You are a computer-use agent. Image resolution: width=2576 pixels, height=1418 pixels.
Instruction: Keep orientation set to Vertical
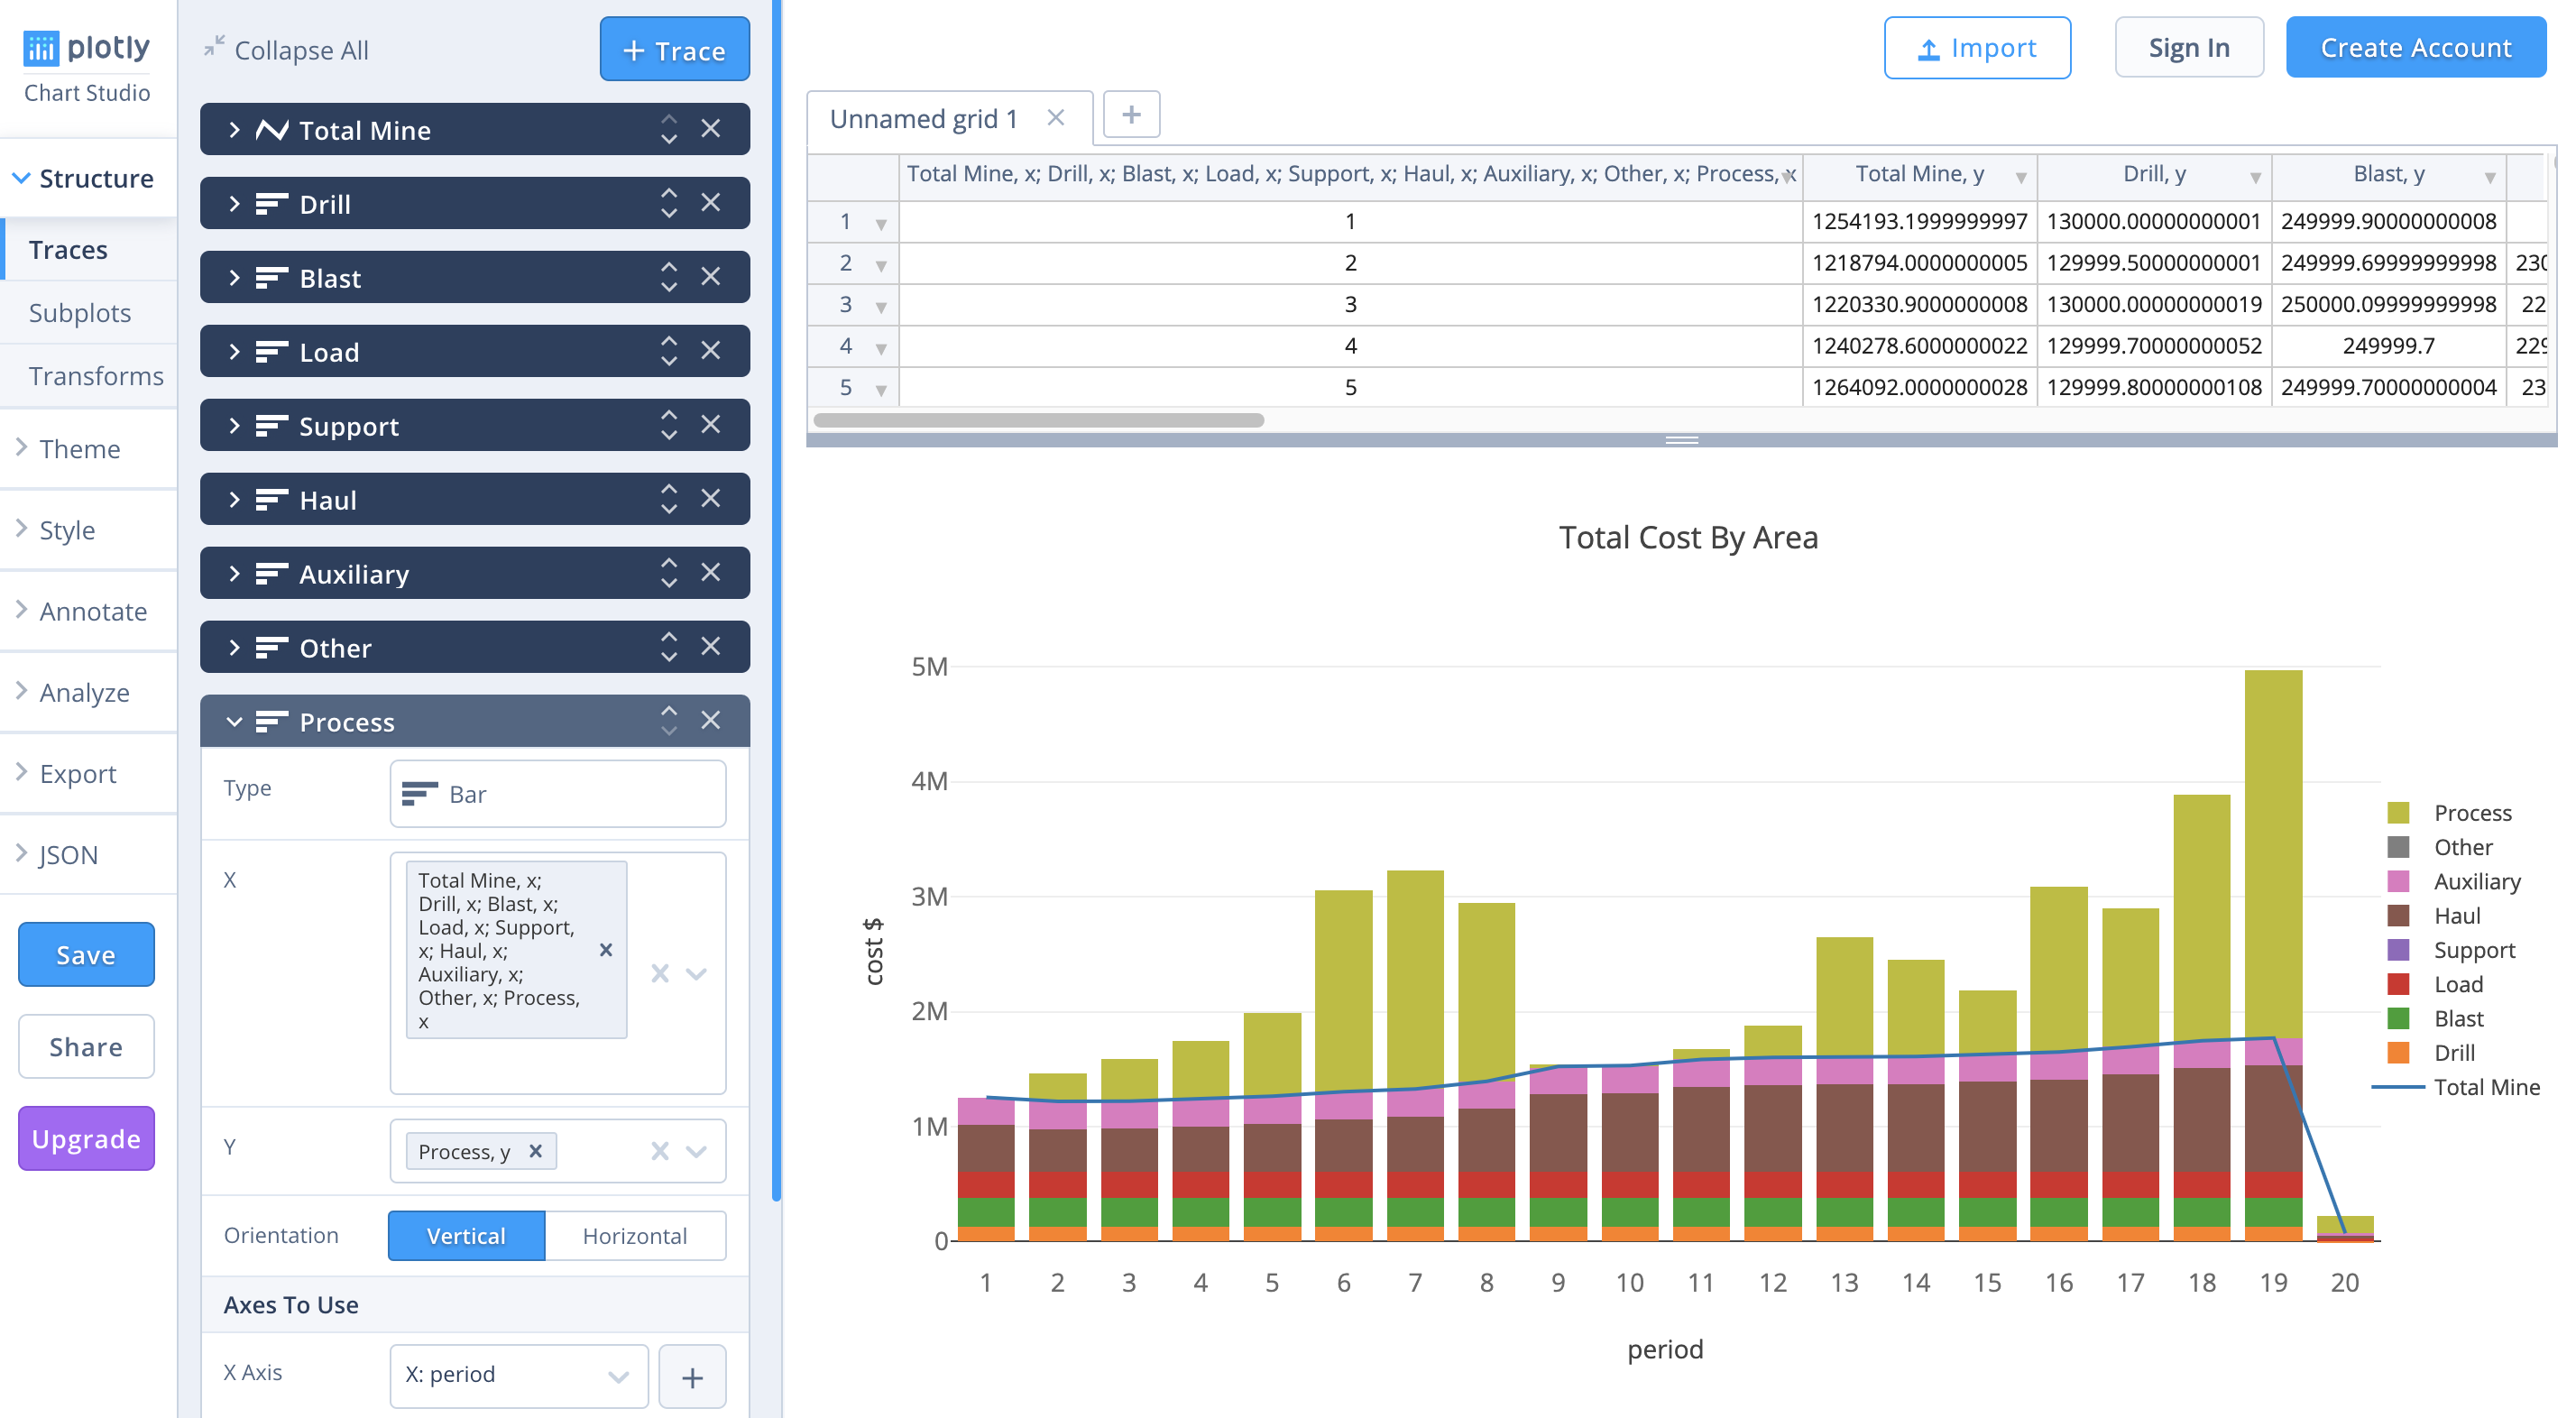[x=466, y=1235]
